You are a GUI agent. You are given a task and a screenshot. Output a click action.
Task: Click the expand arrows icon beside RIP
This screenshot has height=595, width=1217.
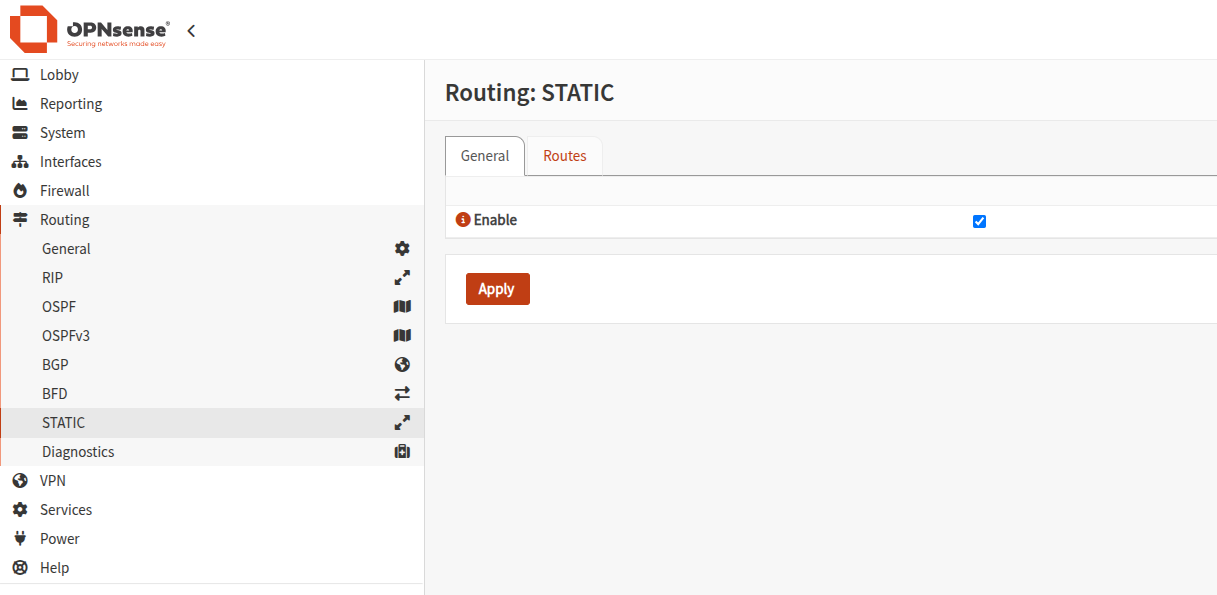click(x=402, y=278)
